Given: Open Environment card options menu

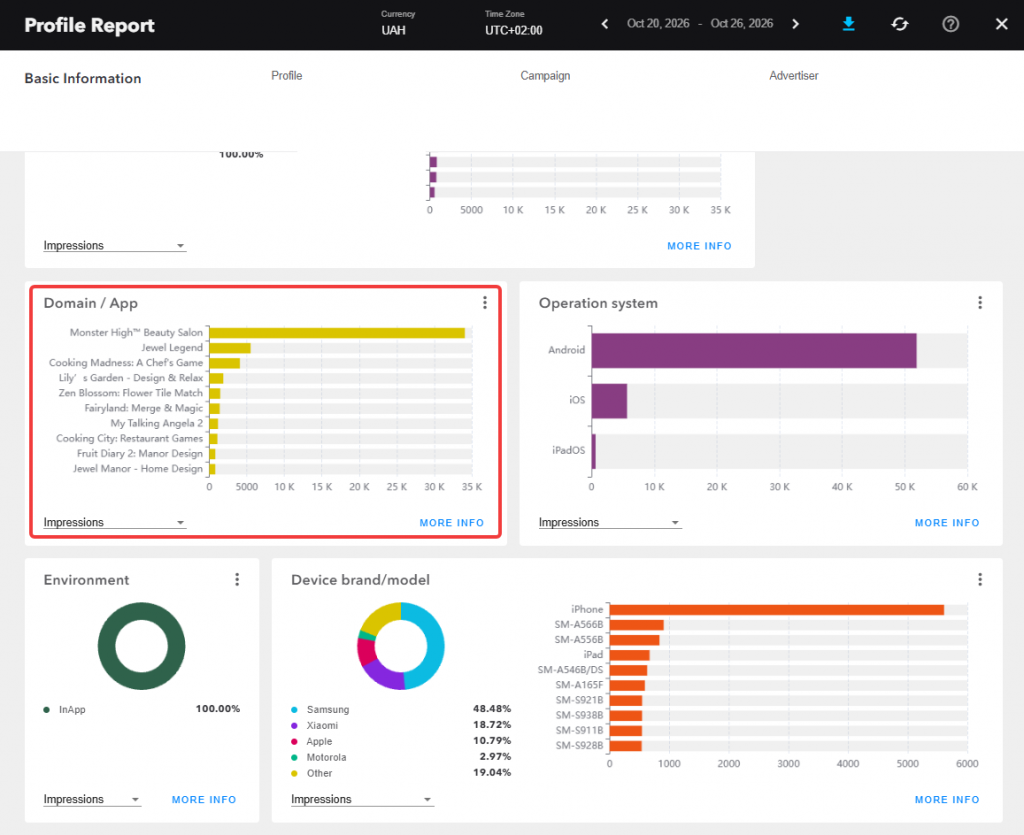Looking at the screenshot, I should click(x=237, y=579).
